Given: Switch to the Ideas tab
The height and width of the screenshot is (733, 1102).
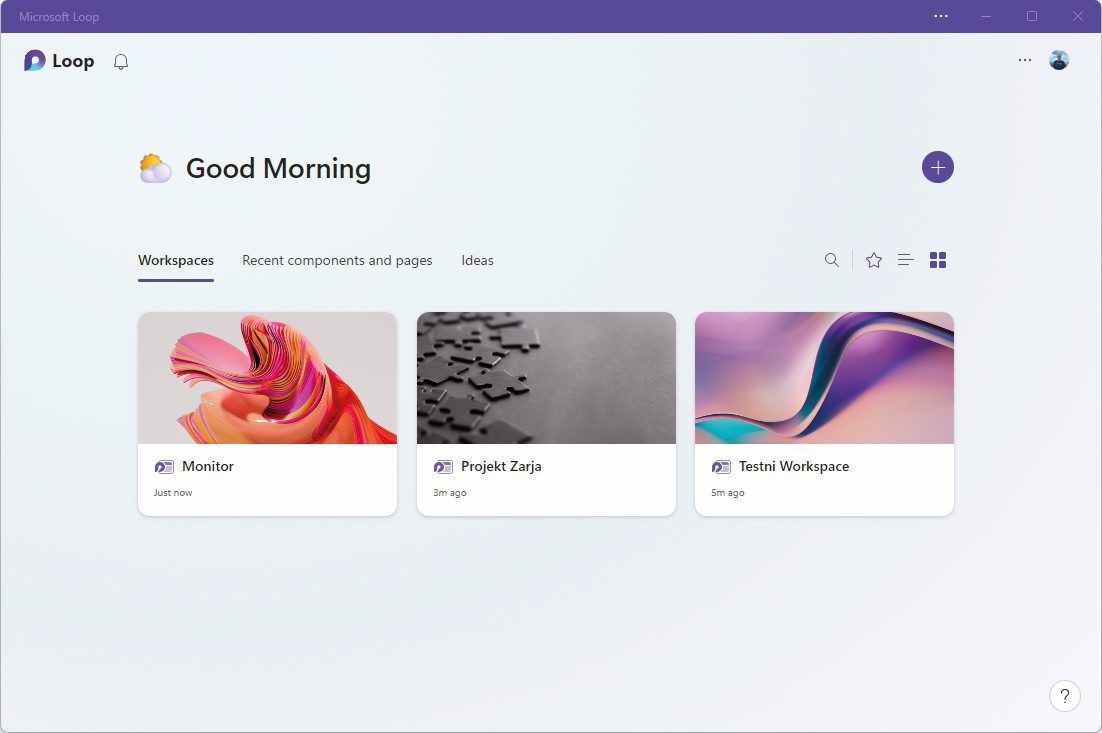Looking at the screenshot, I should pos(477,260).
